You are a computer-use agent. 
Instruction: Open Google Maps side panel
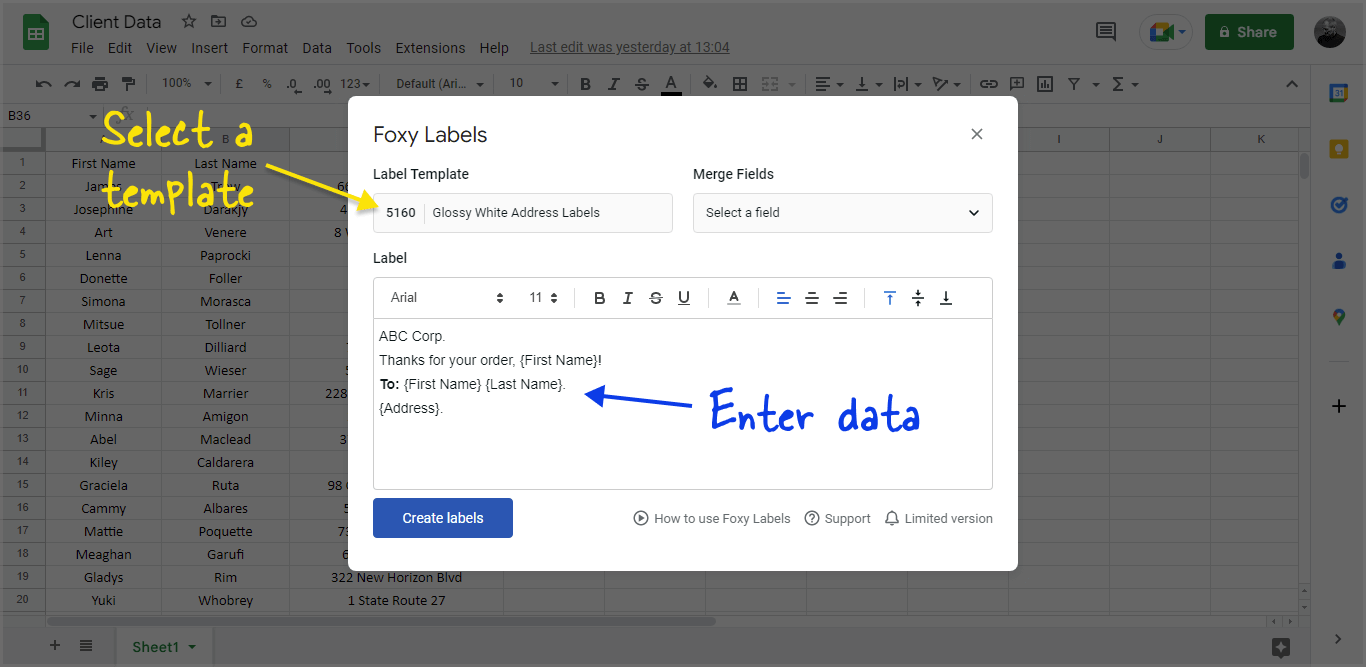[x=1338, y=317]
